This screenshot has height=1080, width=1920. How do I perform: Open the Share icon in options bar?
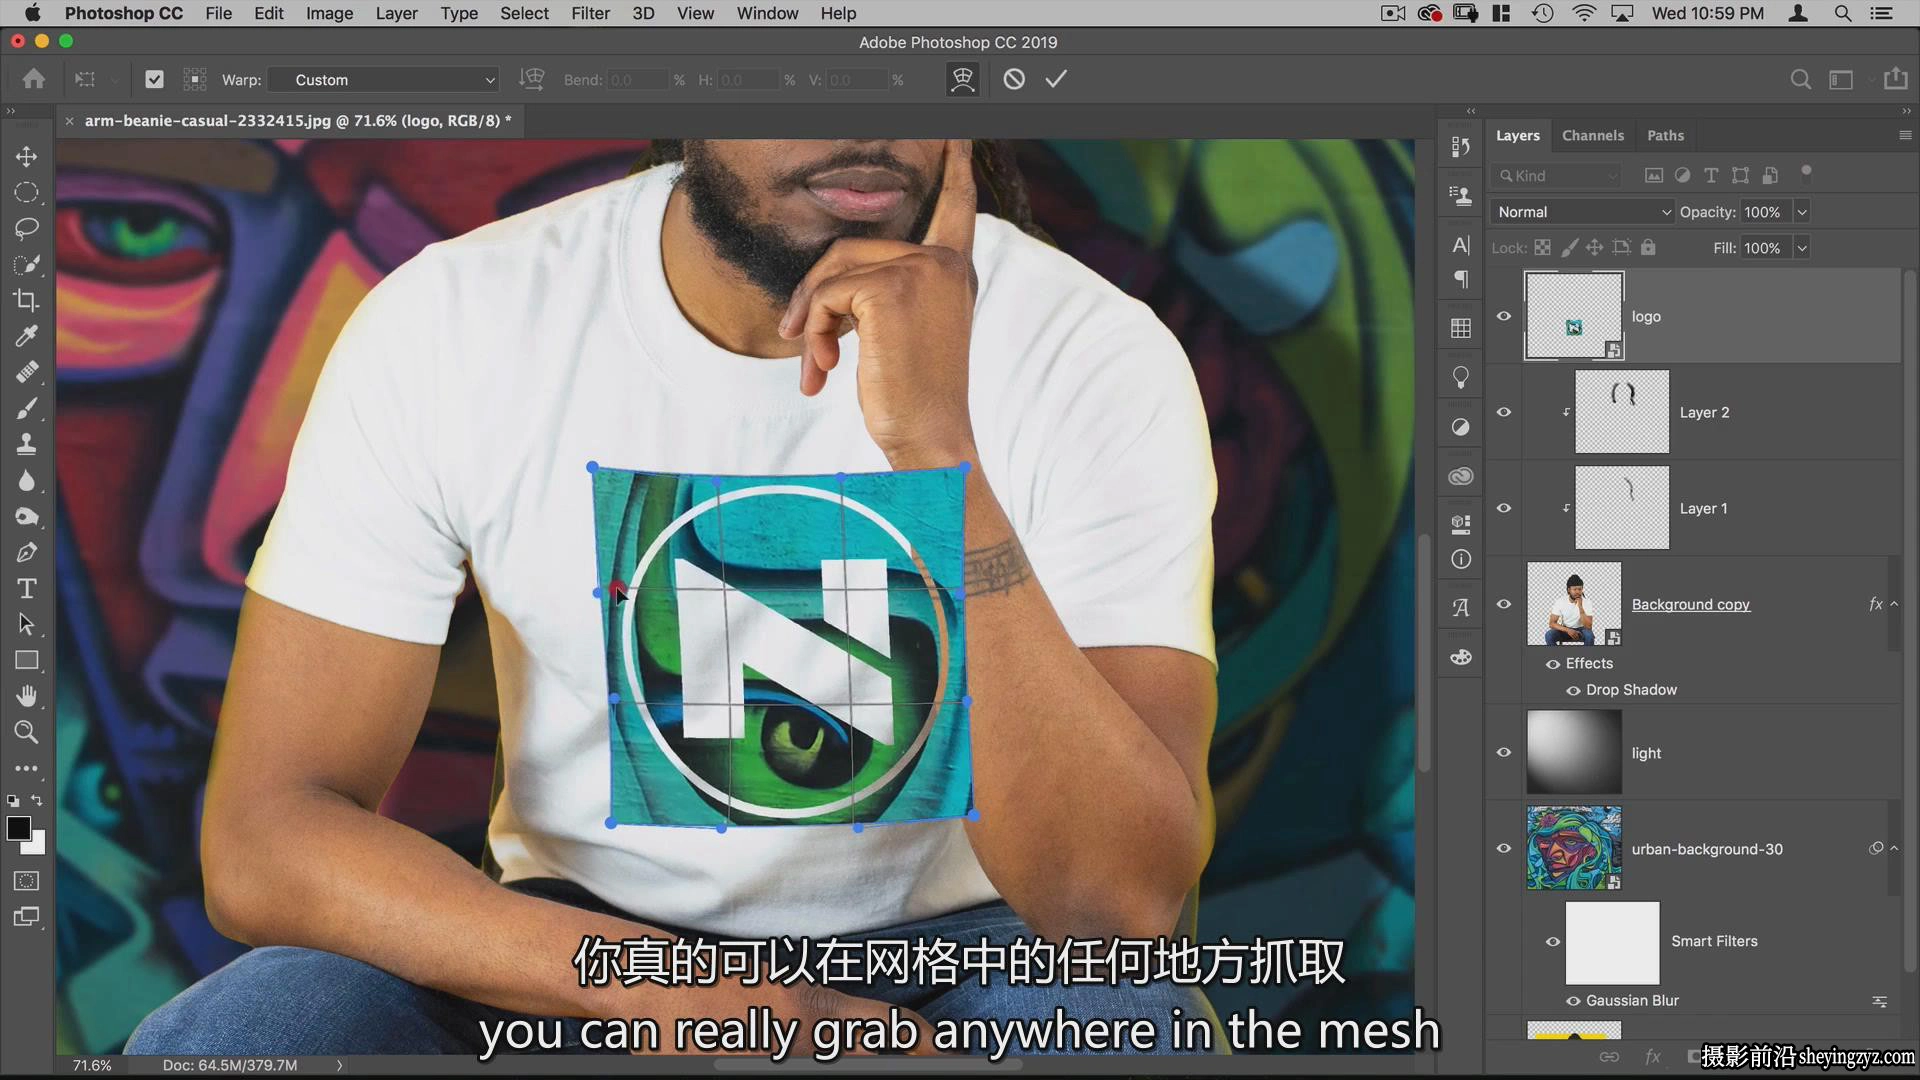click(x=1895, y=79)
